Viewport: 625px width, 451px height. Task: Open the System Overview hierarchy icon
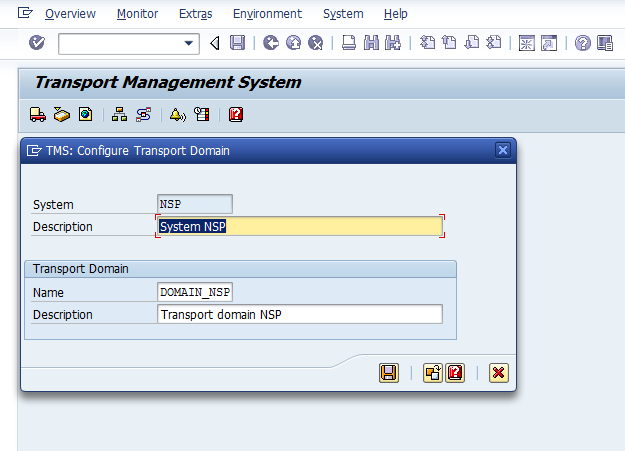(x=119, y=115)
